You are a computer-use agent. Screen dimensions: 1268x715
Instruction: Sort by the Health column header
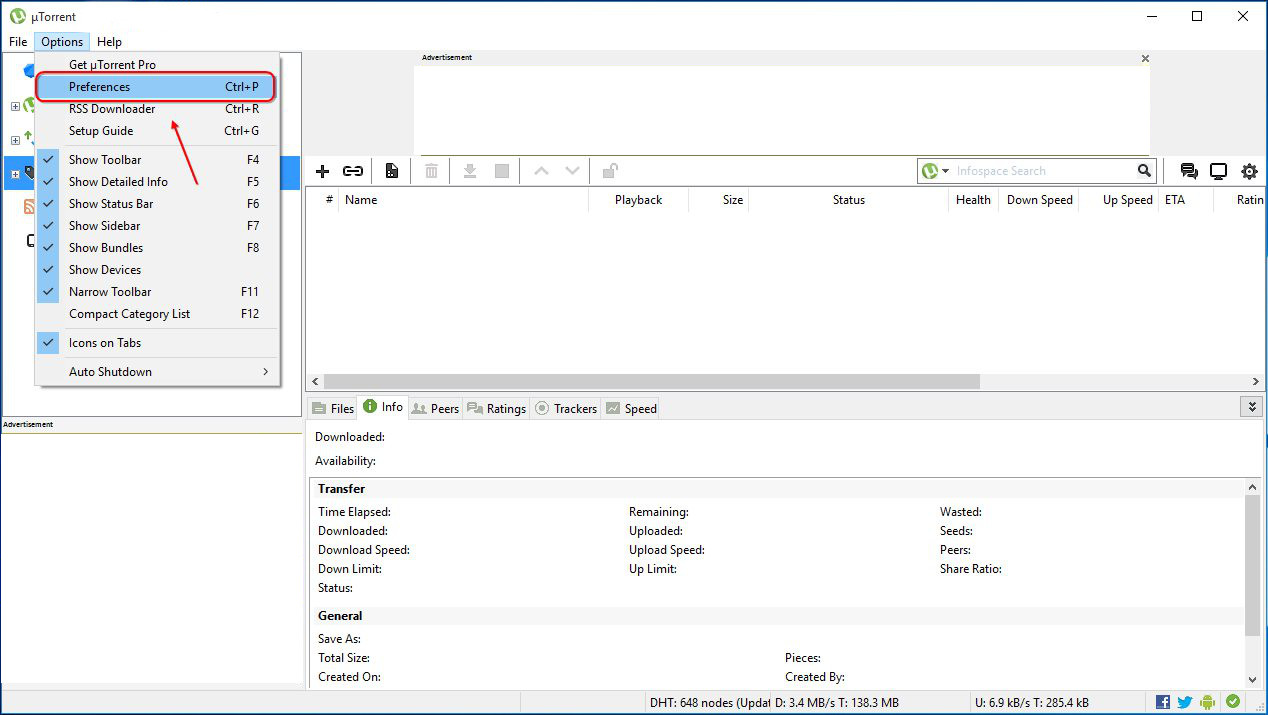973,200
